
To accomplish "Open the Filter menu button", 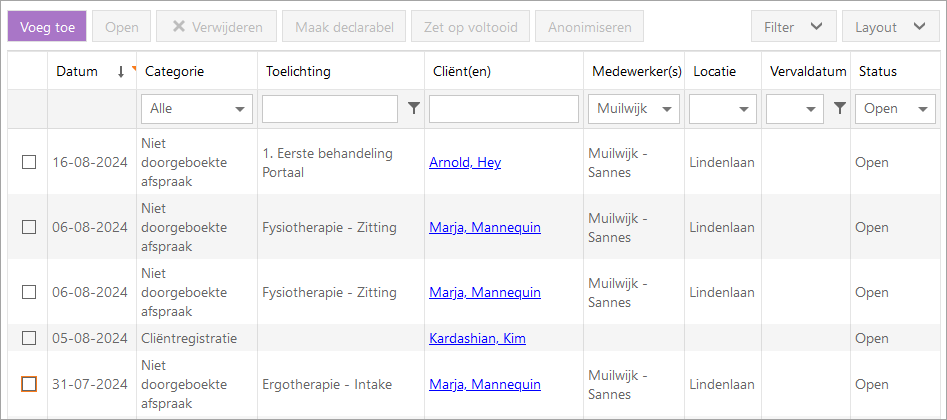I will [x=793, y=27].
